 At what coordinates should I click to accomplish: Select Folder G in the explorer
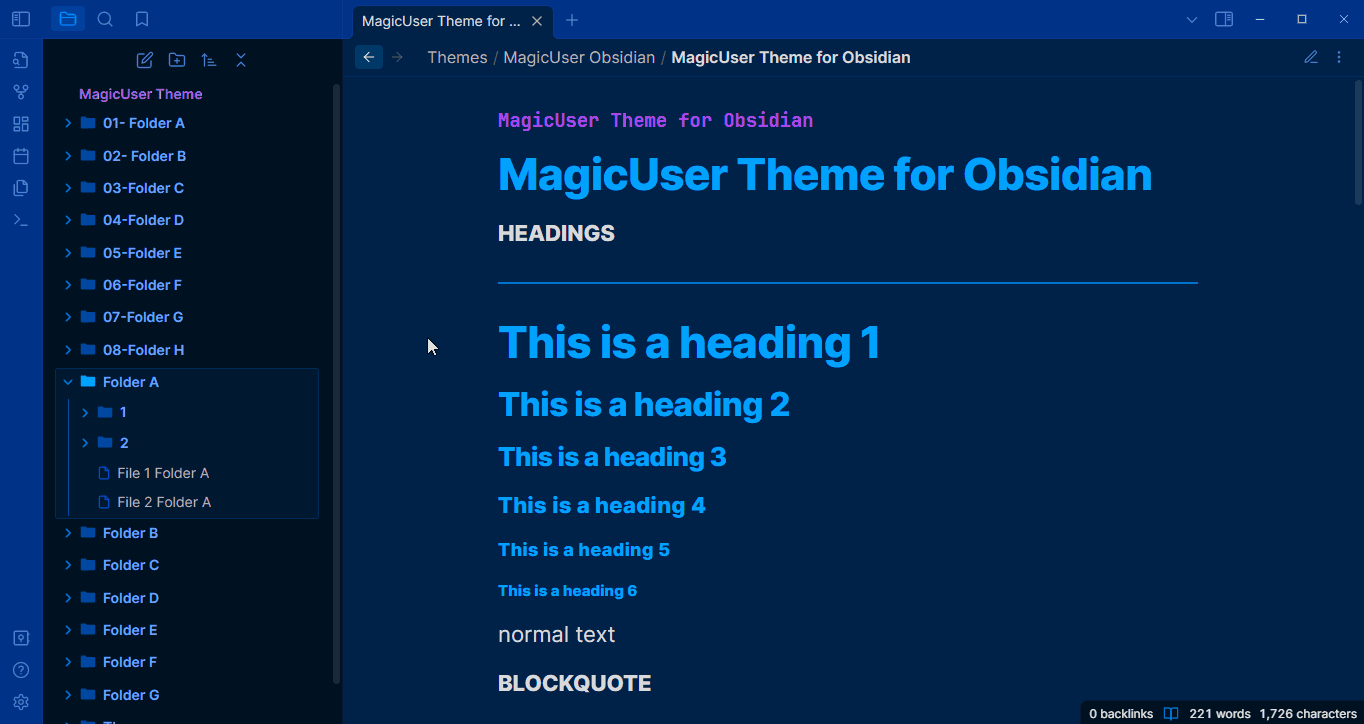tap(187, 695)
